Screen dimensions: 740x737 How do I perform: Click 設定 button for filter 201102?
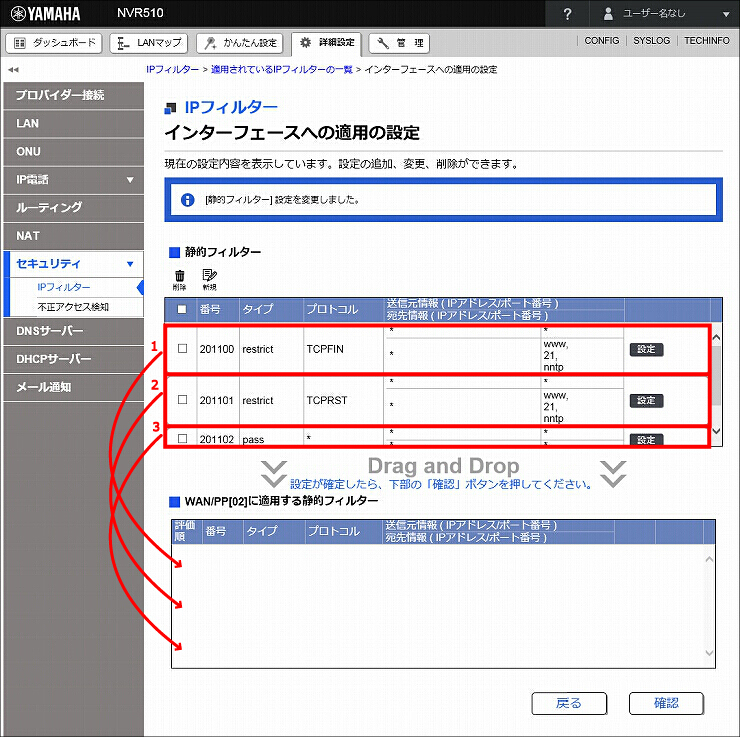(x=647, y=440)
